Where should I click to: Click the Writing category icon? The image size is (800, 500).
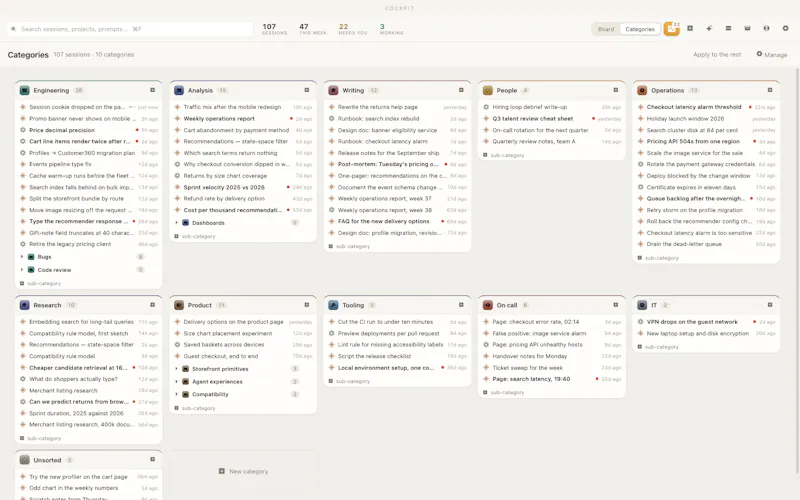coord(333,90)
